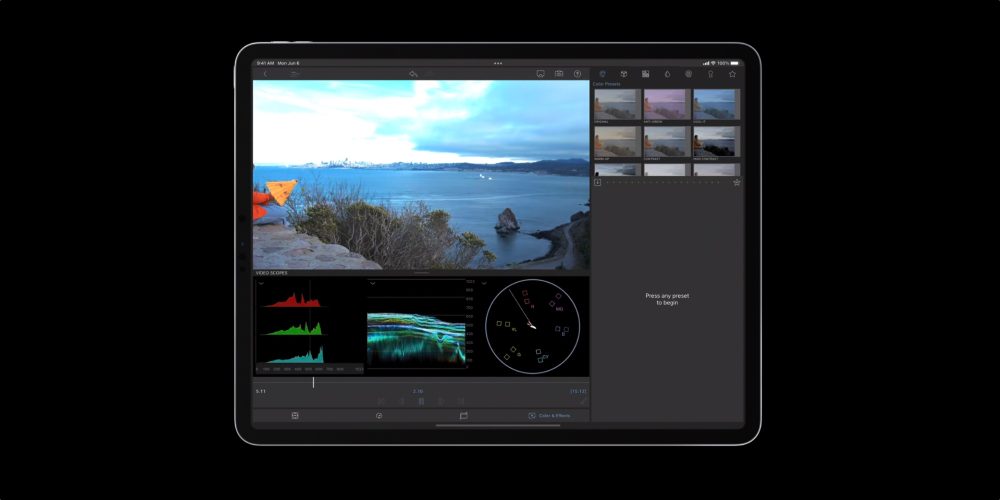This screenshot has height=500, width=1000.
Task: Switch to the Frame & Fit tab
Action: pyautogui.click(x=464, y=415)
